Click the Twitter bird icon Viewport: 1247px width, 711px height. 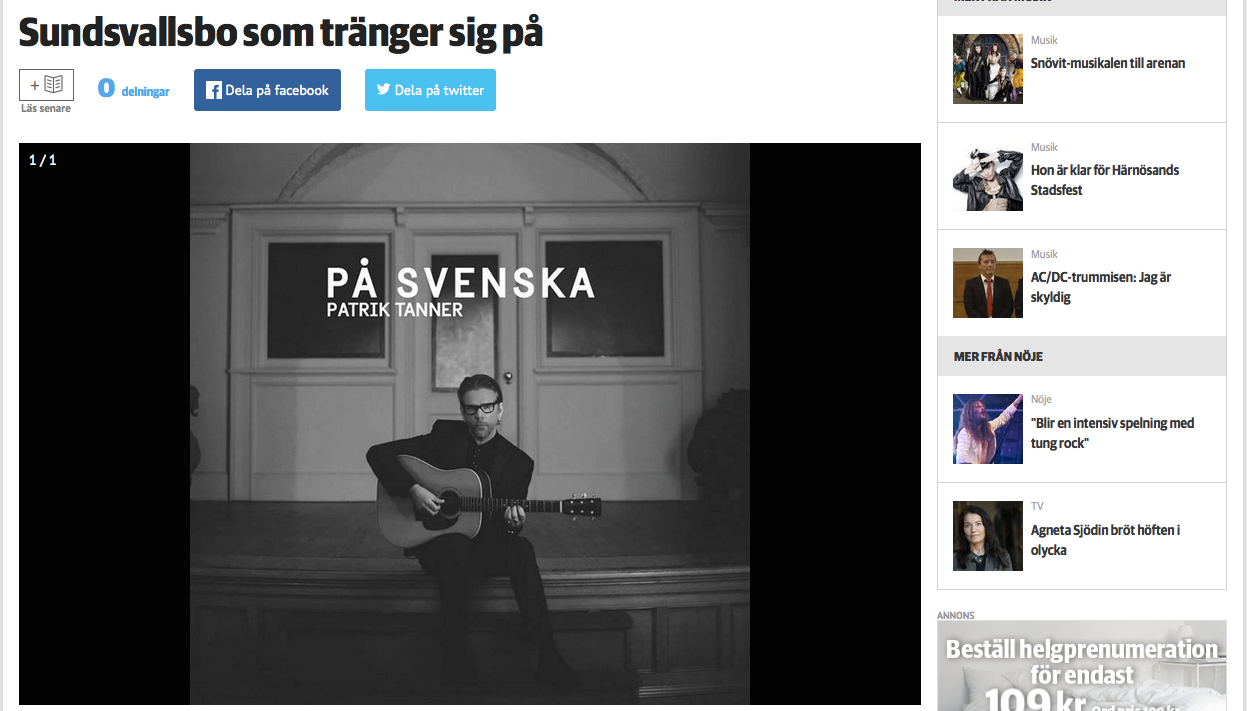tap(383, 90)
